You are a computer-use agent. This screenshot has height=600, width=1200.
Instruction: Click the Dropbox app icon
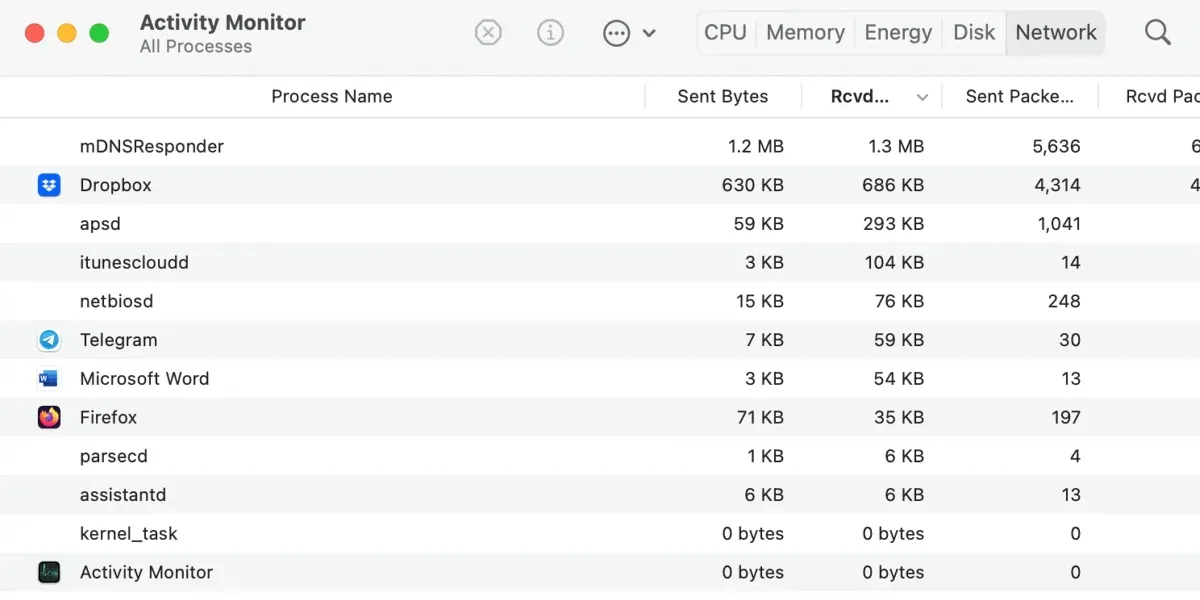point(48,185)
